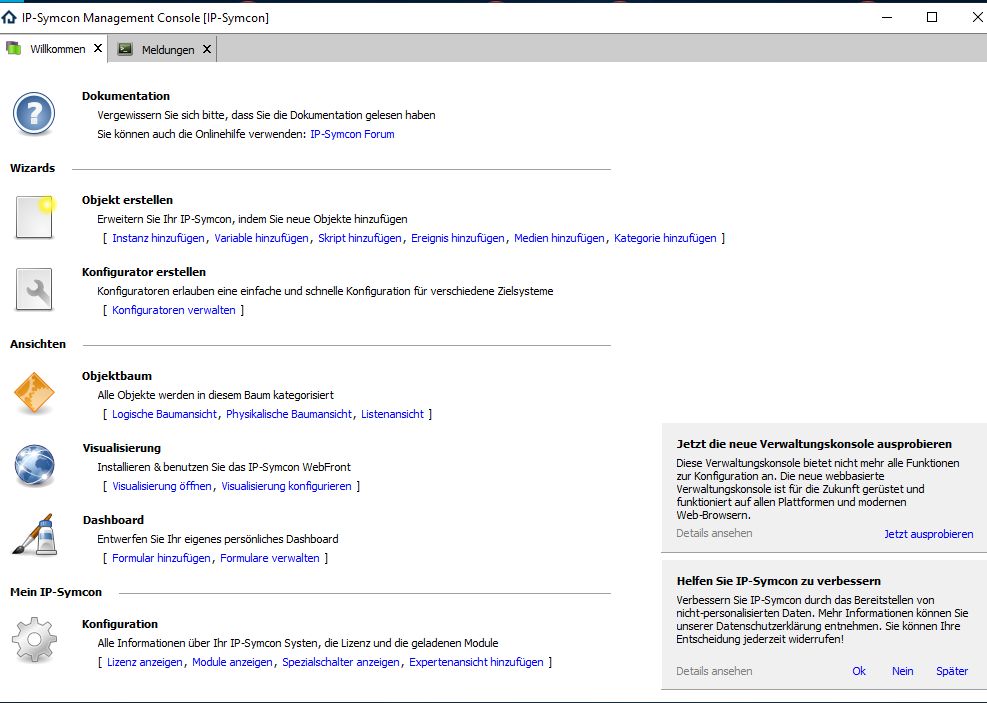
Task: Choose Lizenz anzeigen under Konfiguration
Action: pos(145,662)
